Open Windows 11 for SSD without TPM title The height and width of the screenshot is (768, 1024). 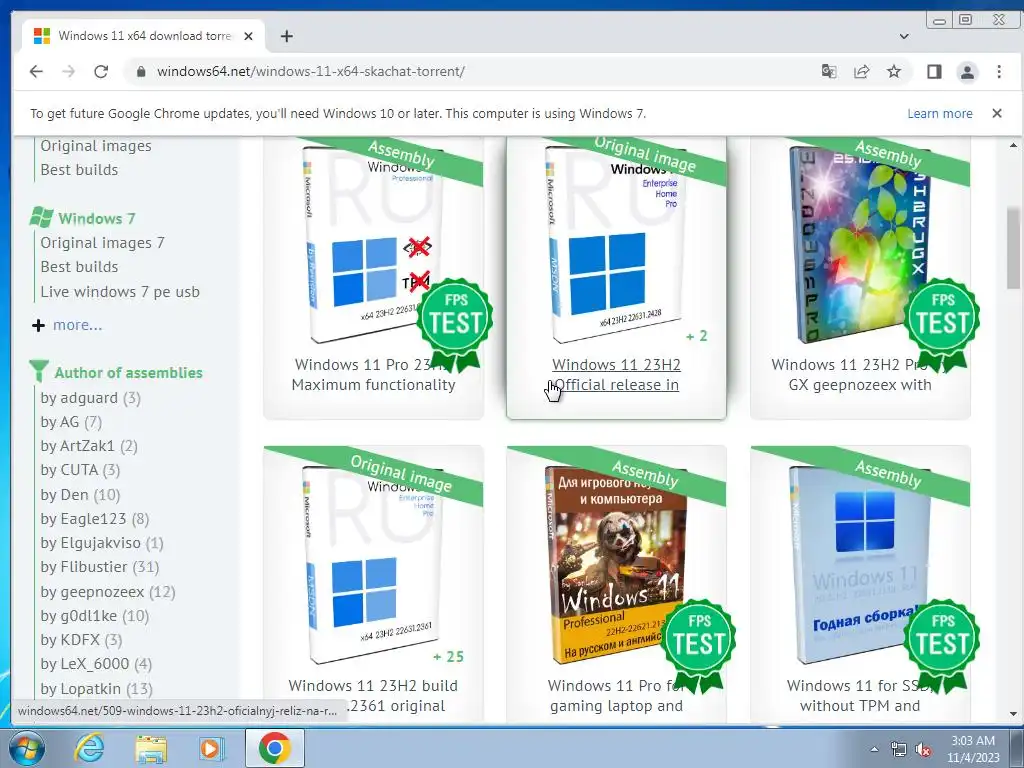(x=859, y=696)
